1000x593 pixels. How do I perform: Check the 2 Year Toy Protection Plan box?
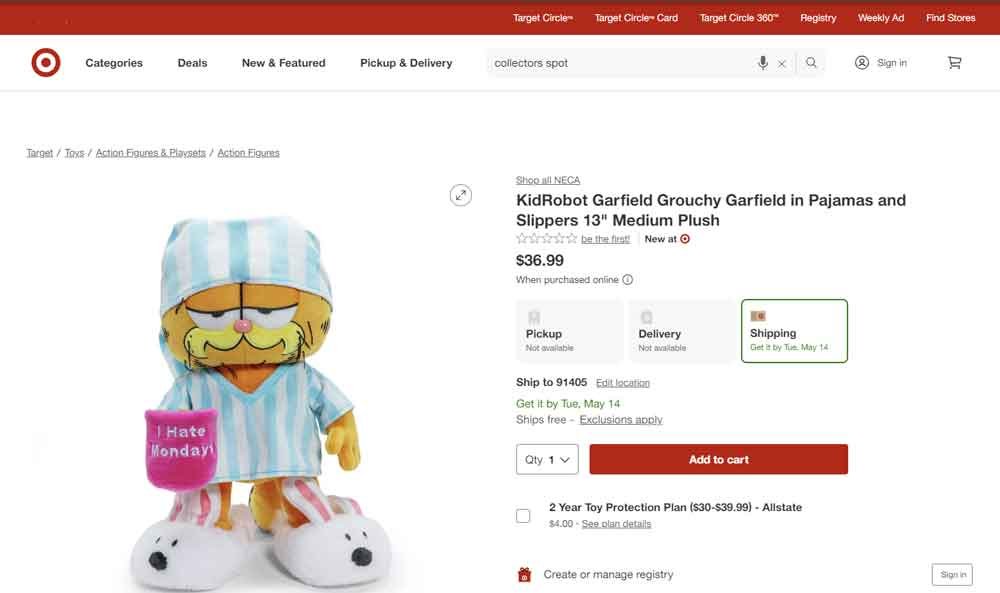coord(523,515)
